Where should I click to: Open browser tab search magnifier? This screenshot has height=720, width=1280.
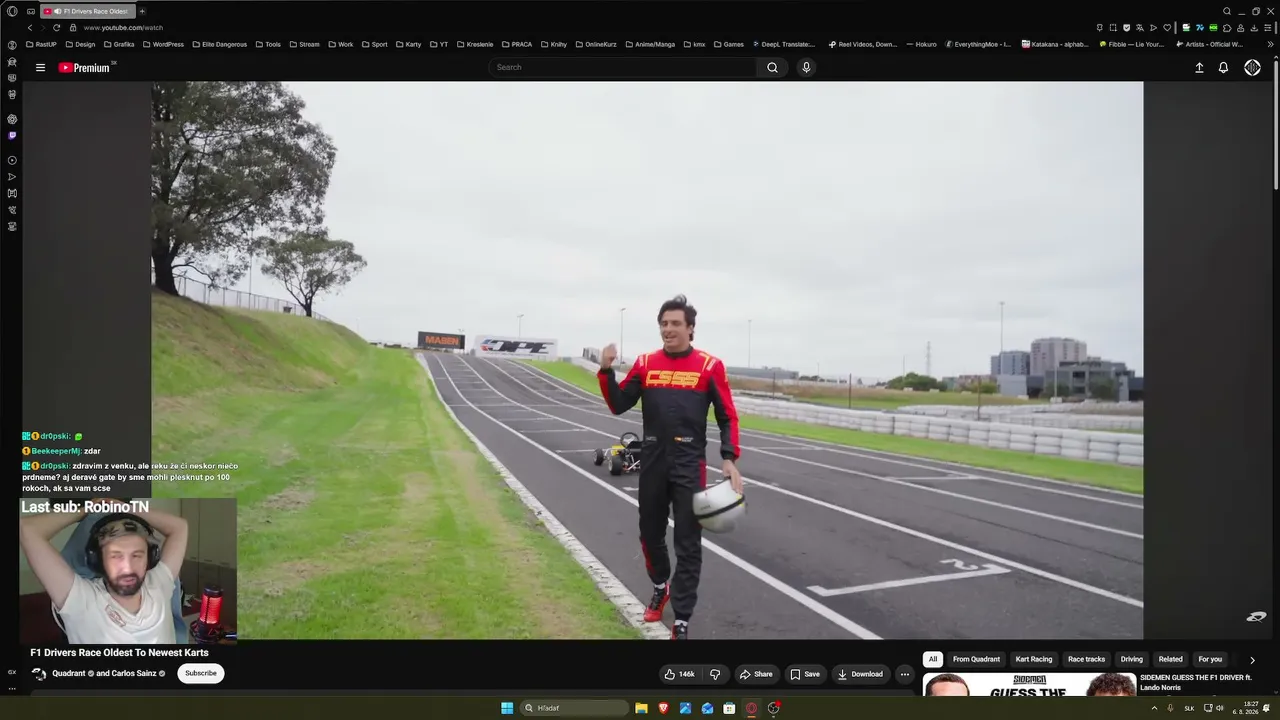click(1227, 11)
